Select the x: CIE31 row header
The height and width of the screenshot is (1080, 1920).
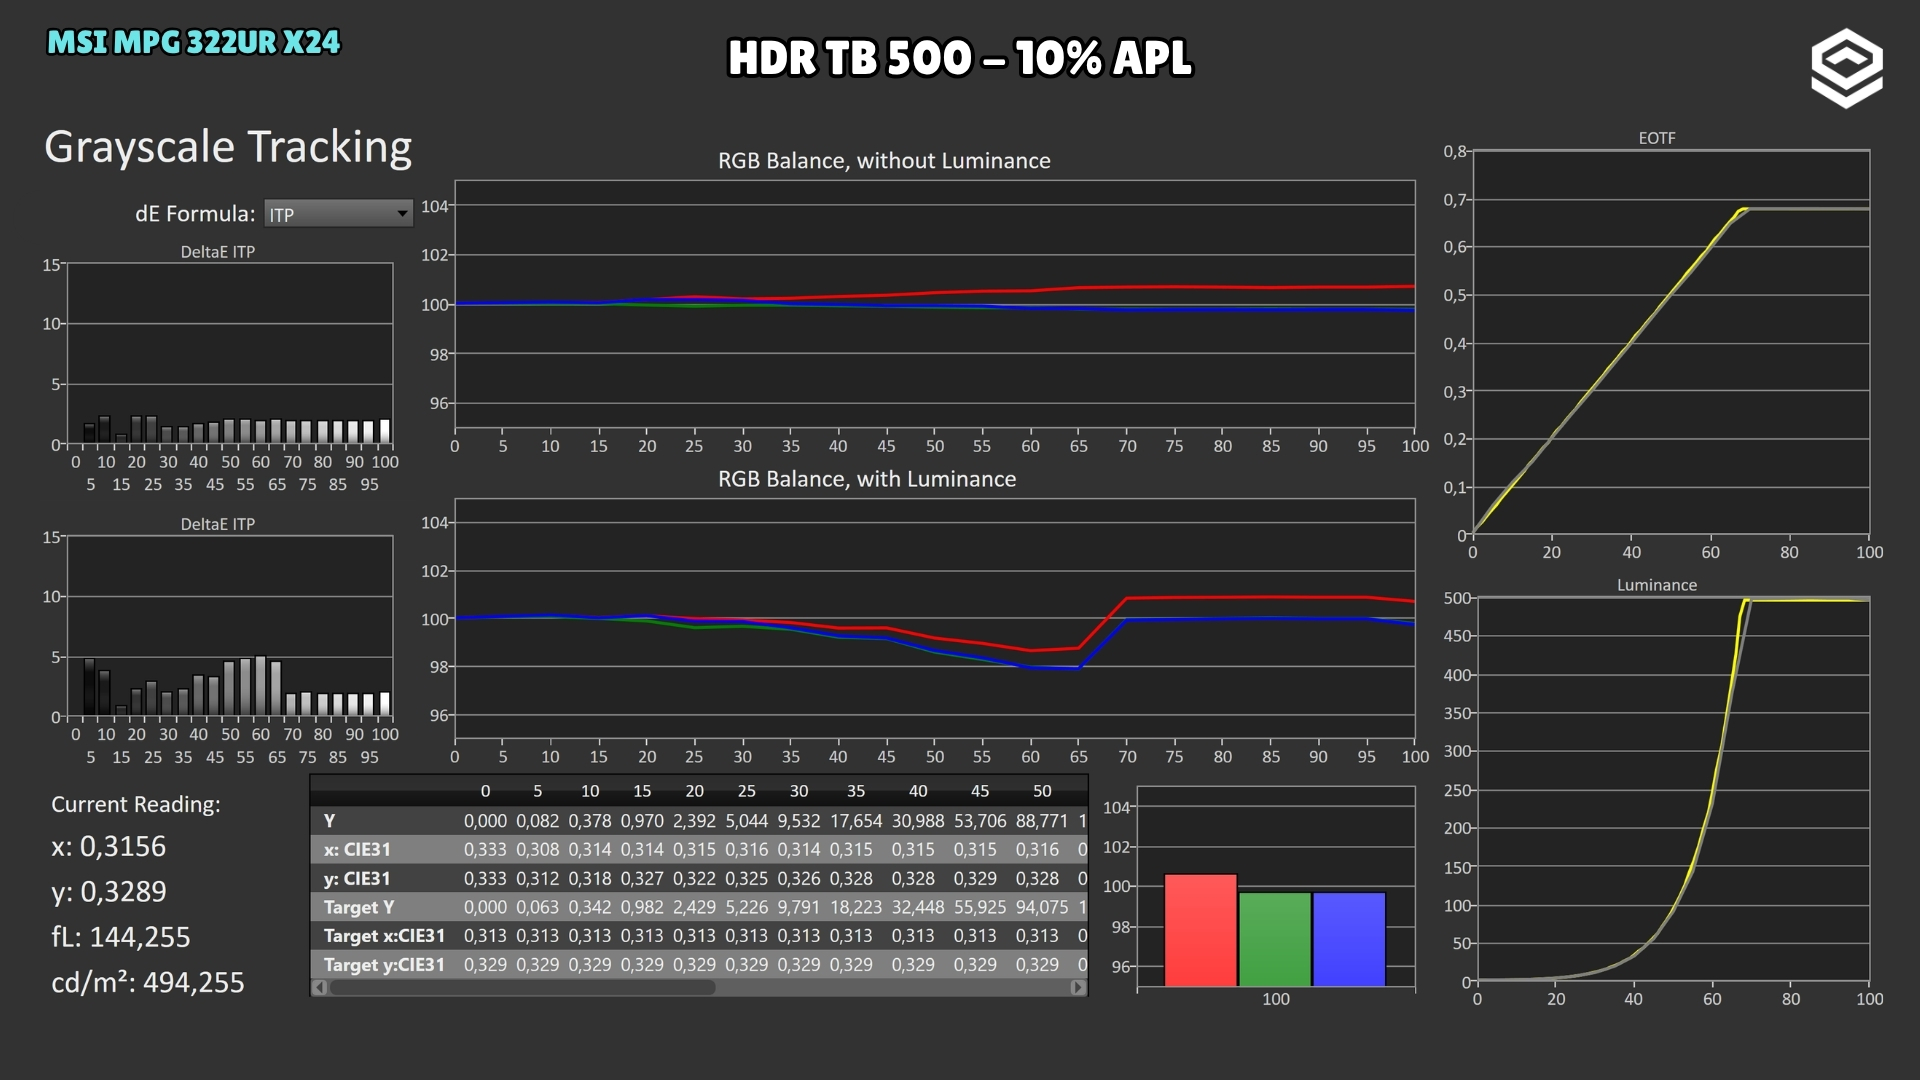357,850
